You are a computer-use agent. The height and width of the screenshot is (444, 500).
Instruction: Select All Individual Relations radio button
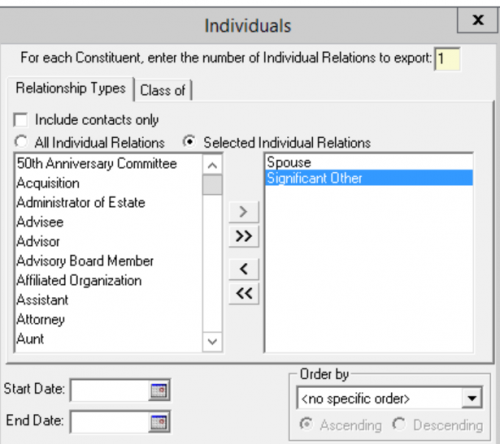pos(21,142)
